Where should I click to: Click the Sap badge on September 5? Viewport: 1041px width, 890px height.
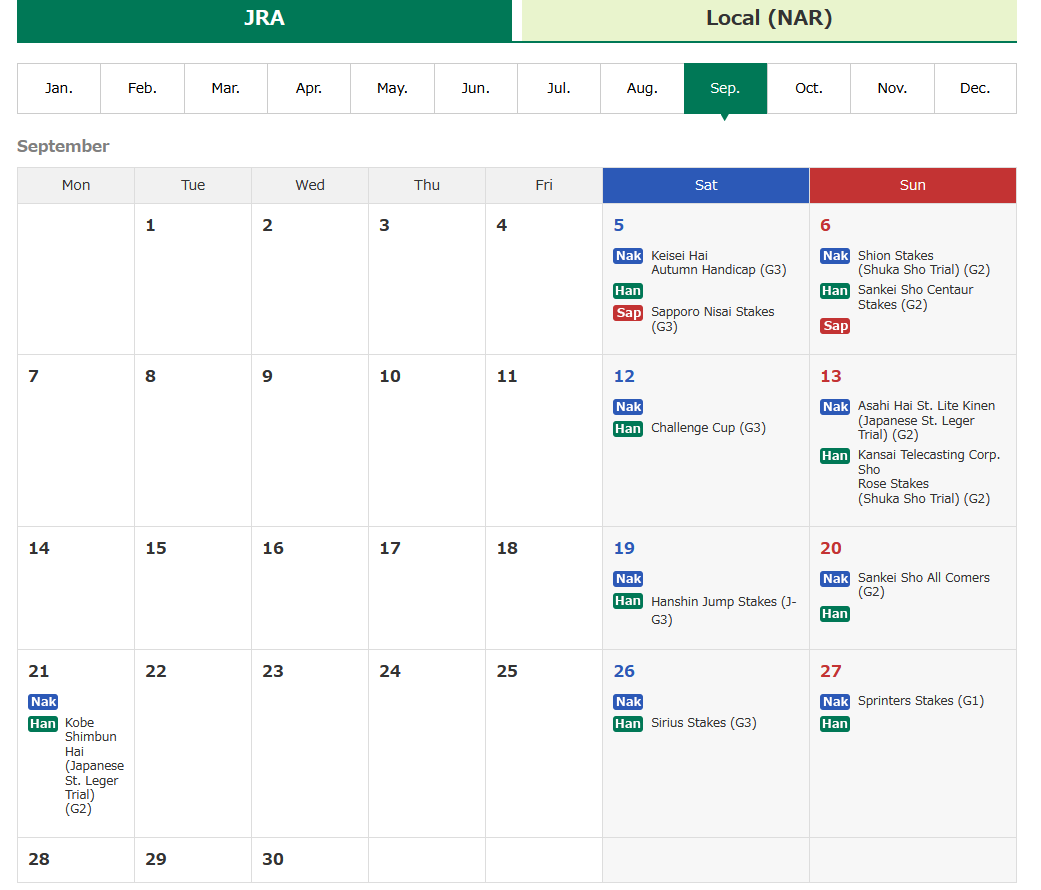[x=628, y=313]
